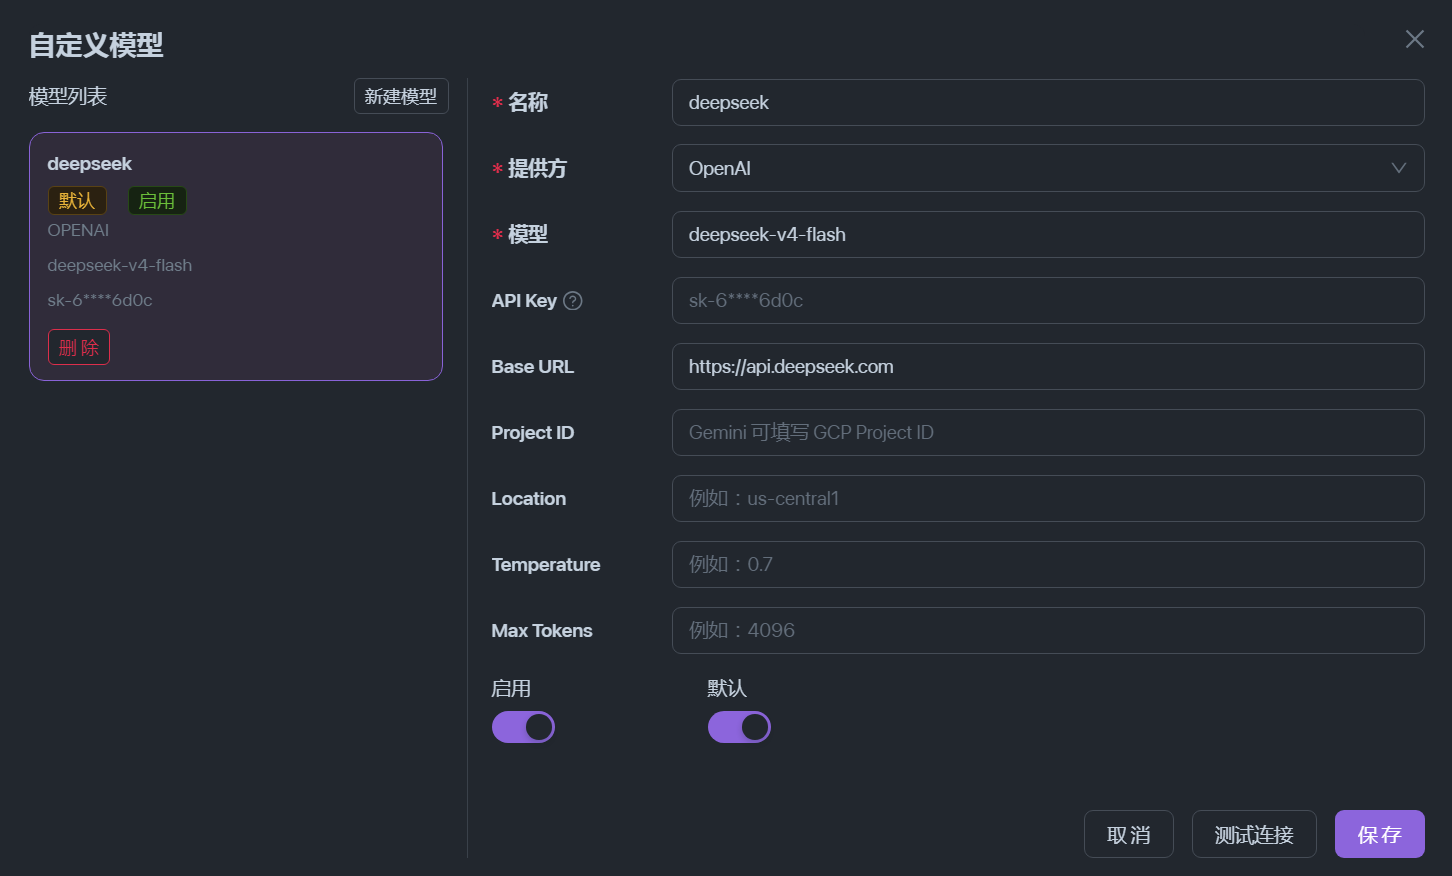Click the API Key input field
Image resolution: width=1452 pixels, height=876 pixels.
pos(1048,300)
